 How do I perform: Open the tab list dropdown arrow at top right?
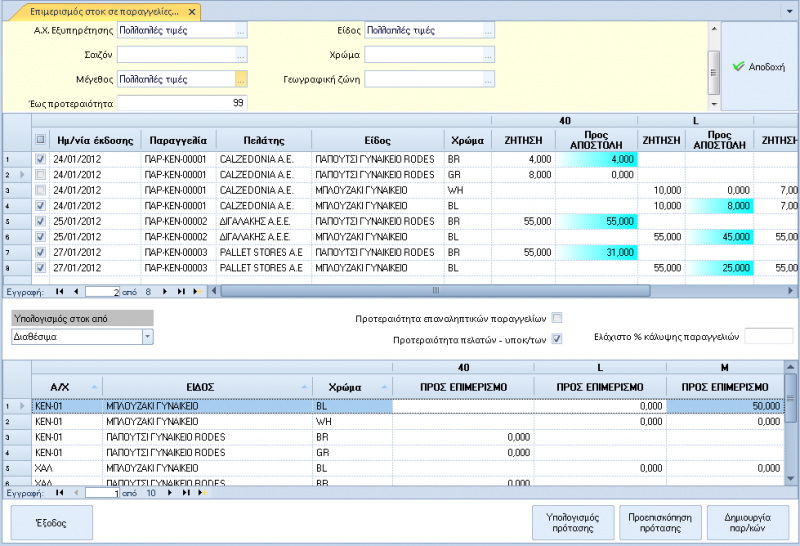pos(789,11)
